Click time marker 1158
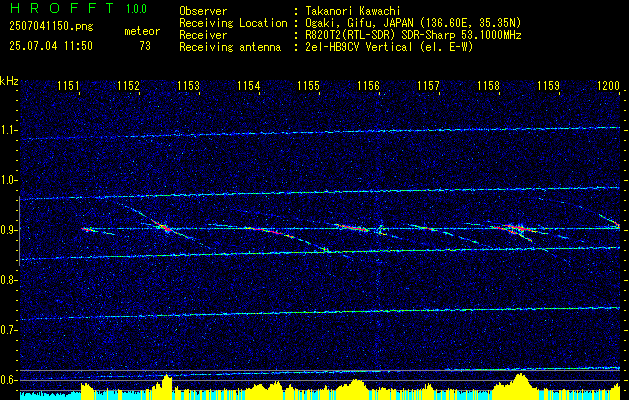The image size is (629, 400). click(x=488, y=86)
